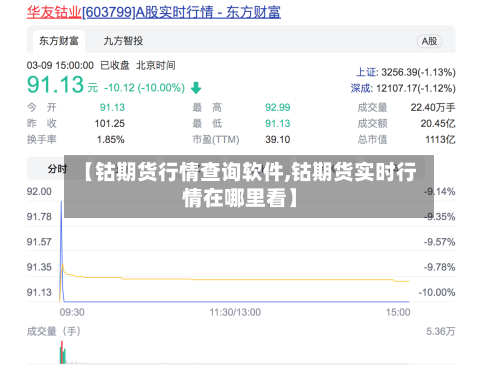
Task: Click the 市盈(TTM) value 39.10
Action: (278, 139)
